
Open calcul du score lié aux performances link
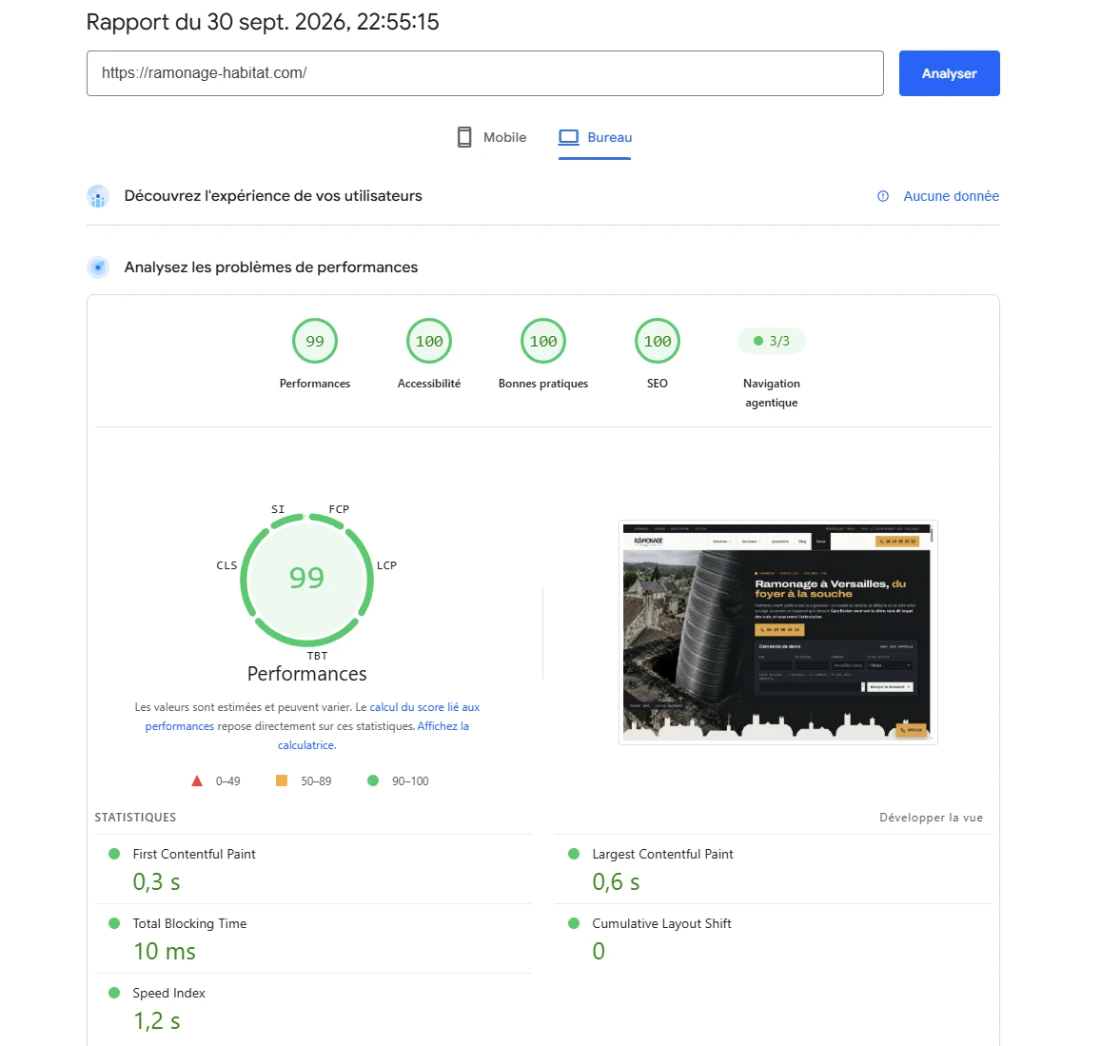click(x=424, y=707)
